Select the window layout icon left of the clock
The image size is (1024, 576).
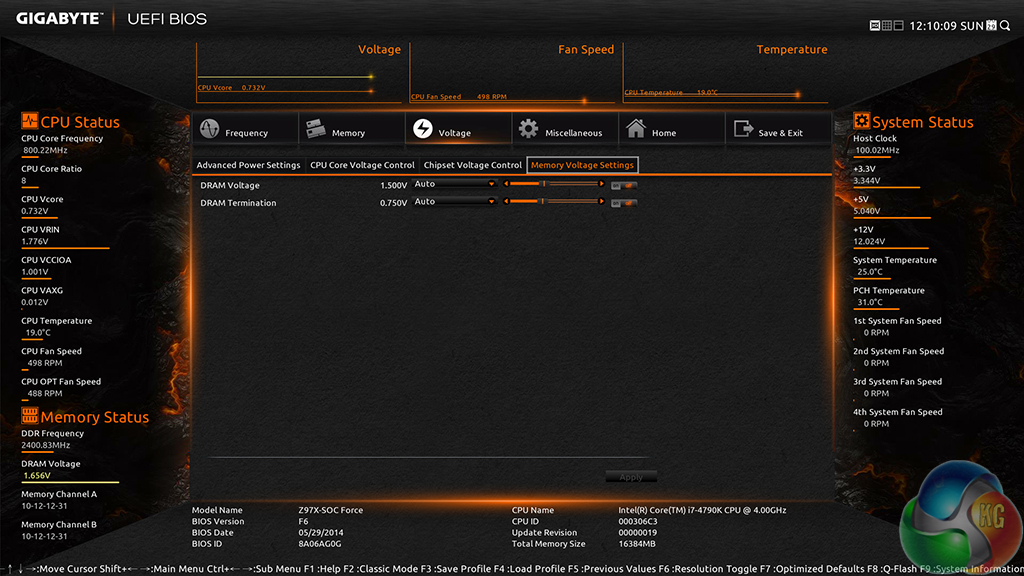[x=899, y=25]
